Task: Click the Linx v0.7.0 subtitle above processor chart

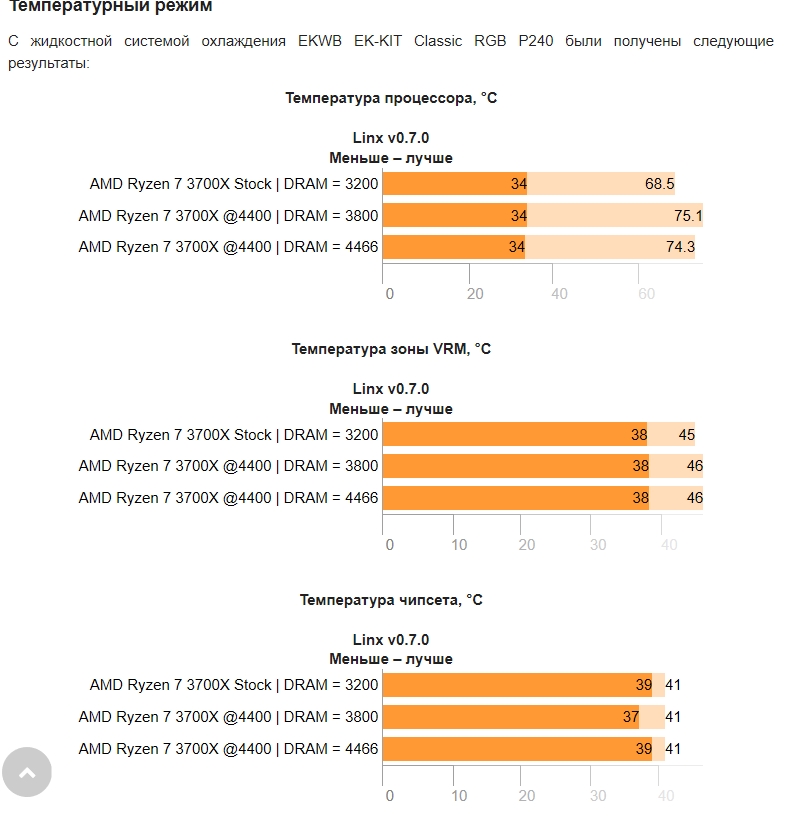Action: [x=391, y=138]
